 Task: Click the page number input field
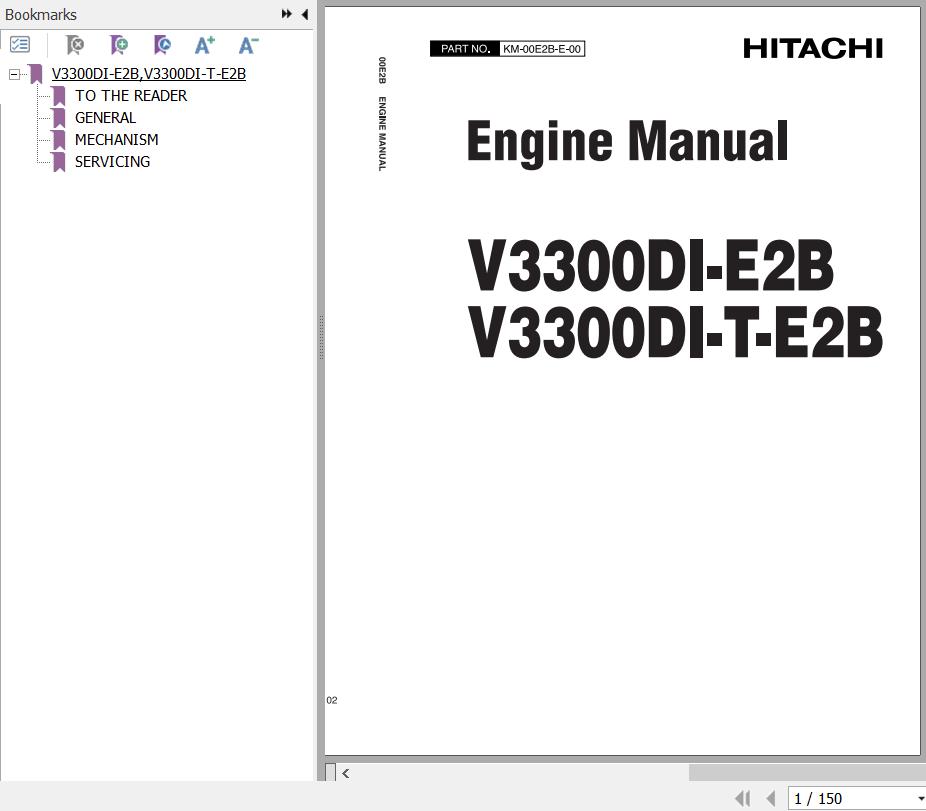click(848, 798)
